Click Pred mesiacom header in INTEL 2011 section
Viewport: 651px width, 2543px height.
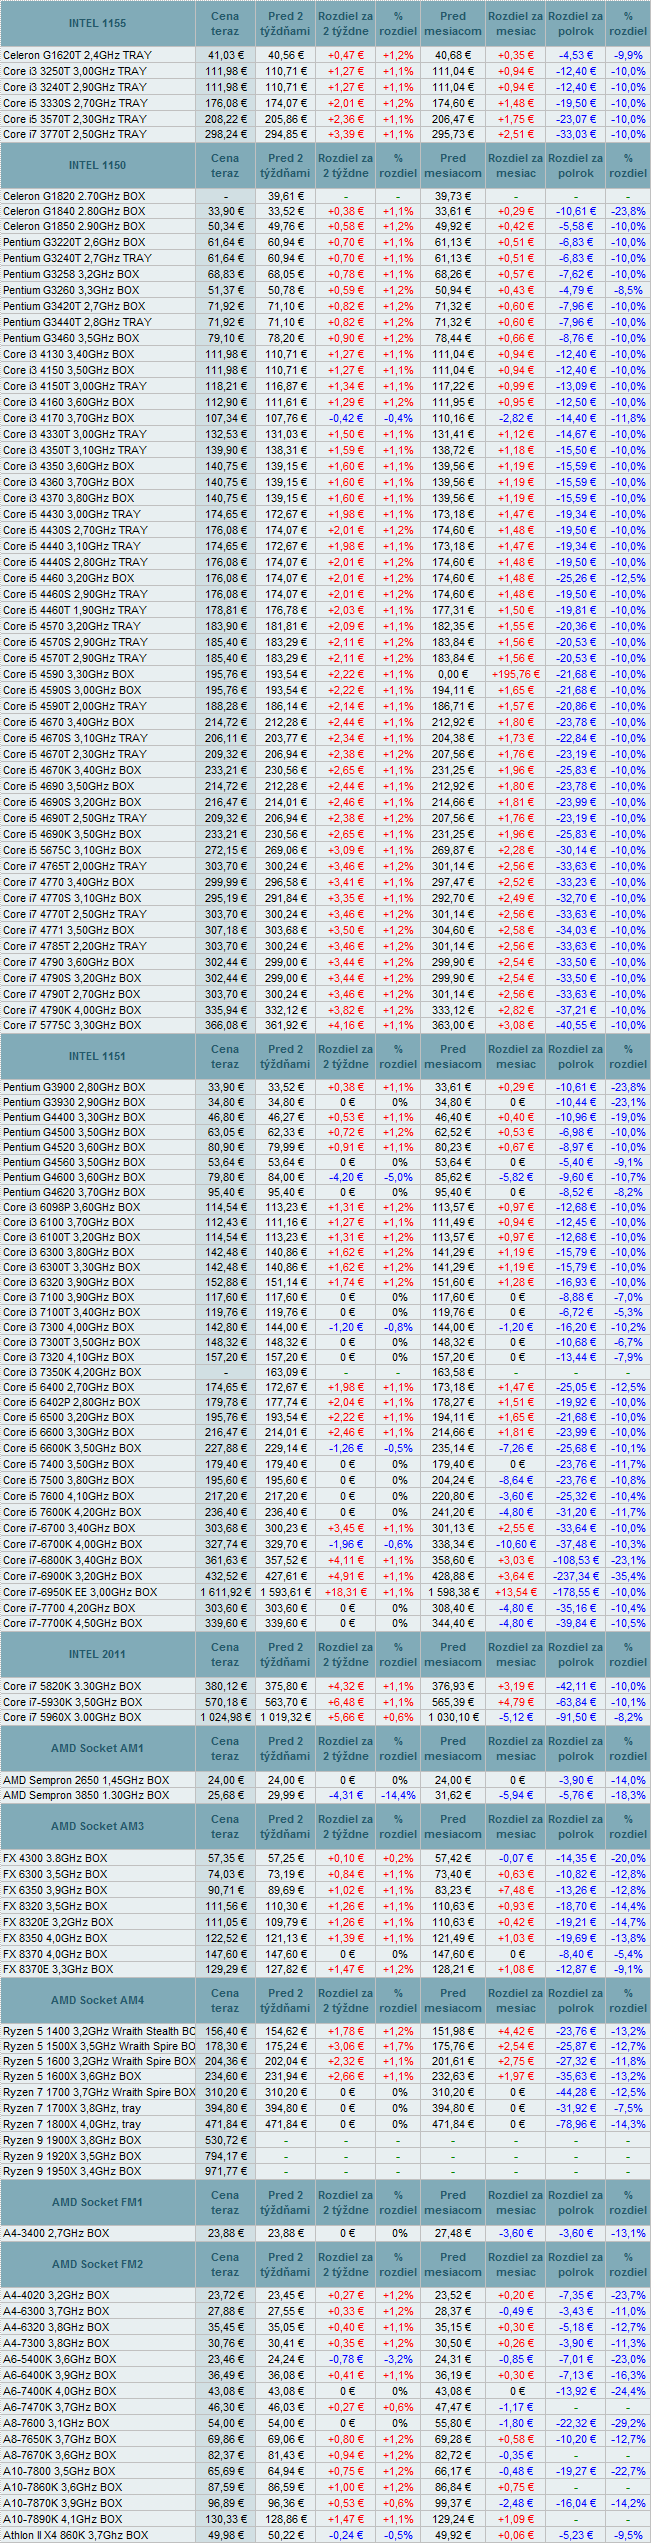(453, 1654)
